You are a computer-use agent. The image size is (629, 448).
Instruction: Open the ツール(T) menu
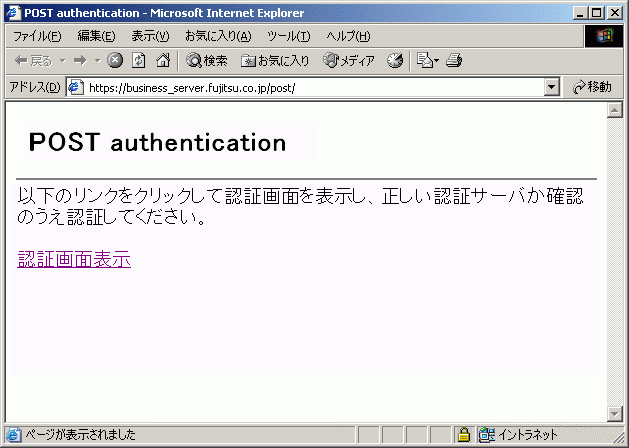coord(289,36)
